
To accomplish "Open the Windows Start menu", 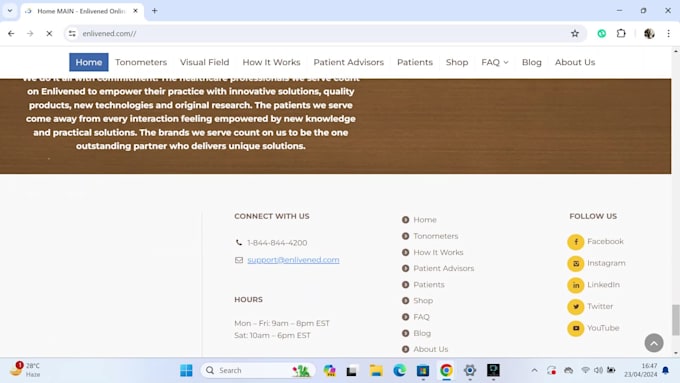I will [186, 370].
